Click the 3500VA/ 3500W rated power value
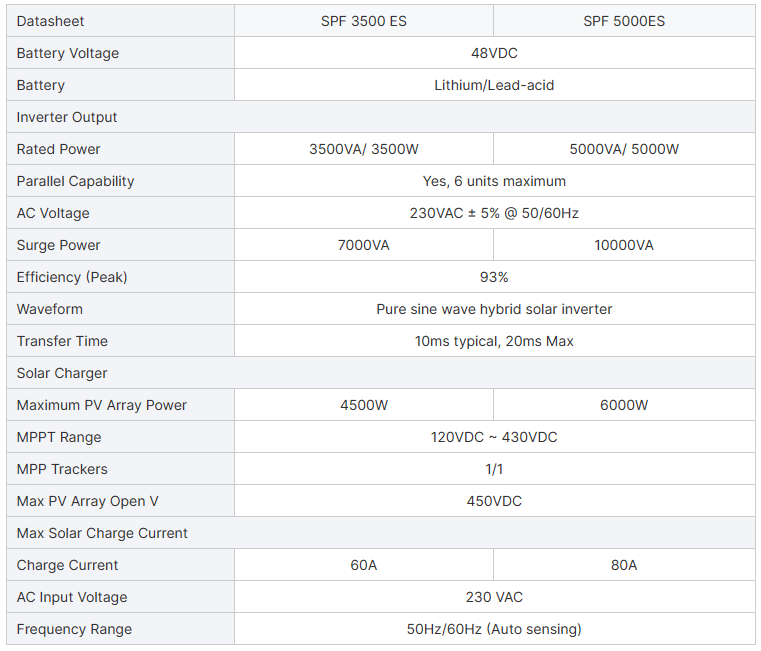The width and height of the screenshot is (761, 651). point(364,149)
